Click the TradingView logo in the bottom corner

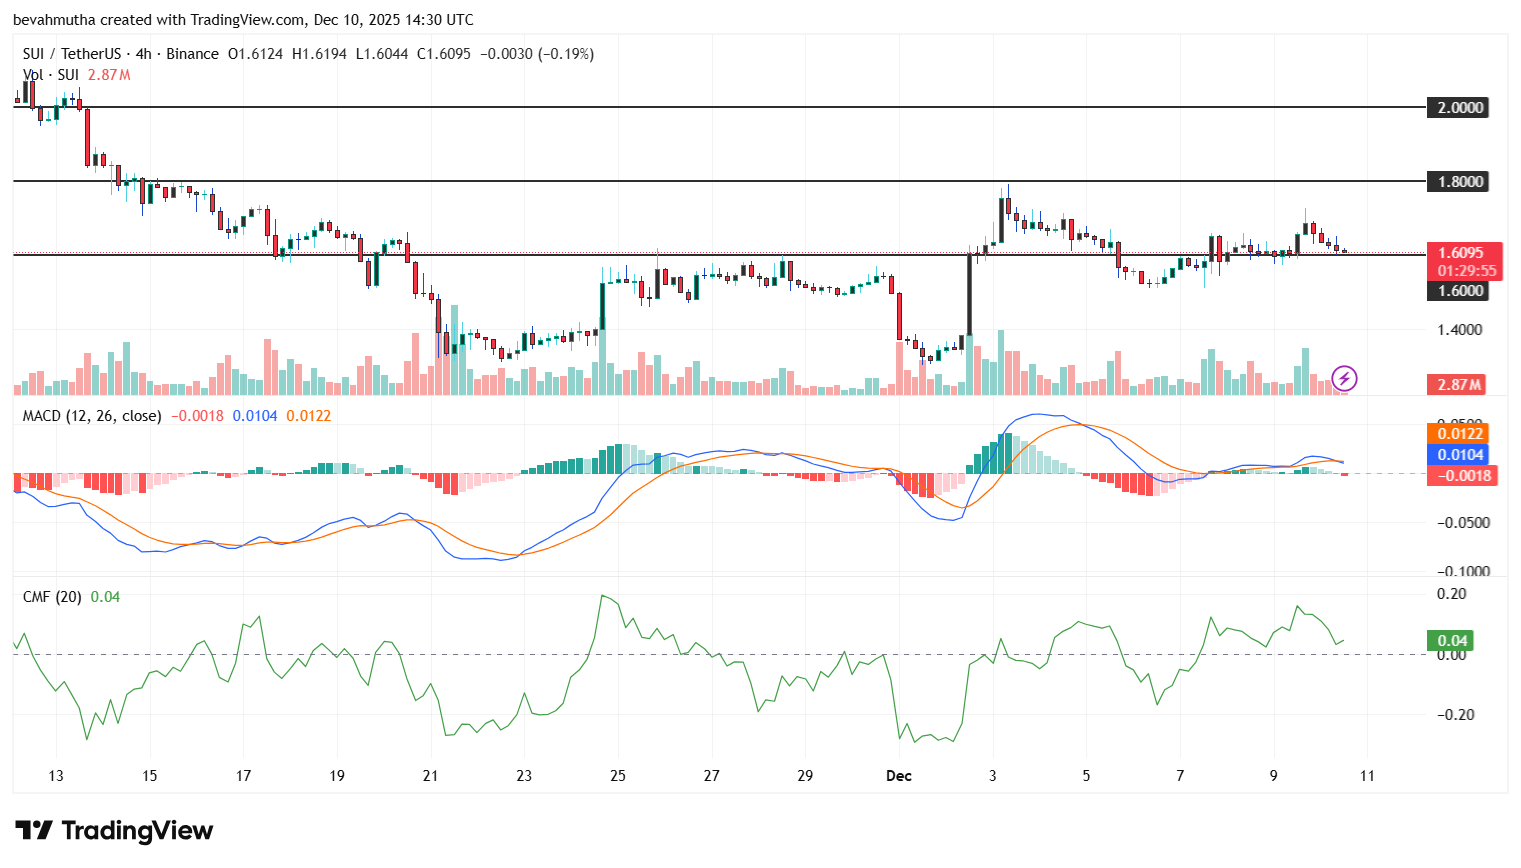112,831
